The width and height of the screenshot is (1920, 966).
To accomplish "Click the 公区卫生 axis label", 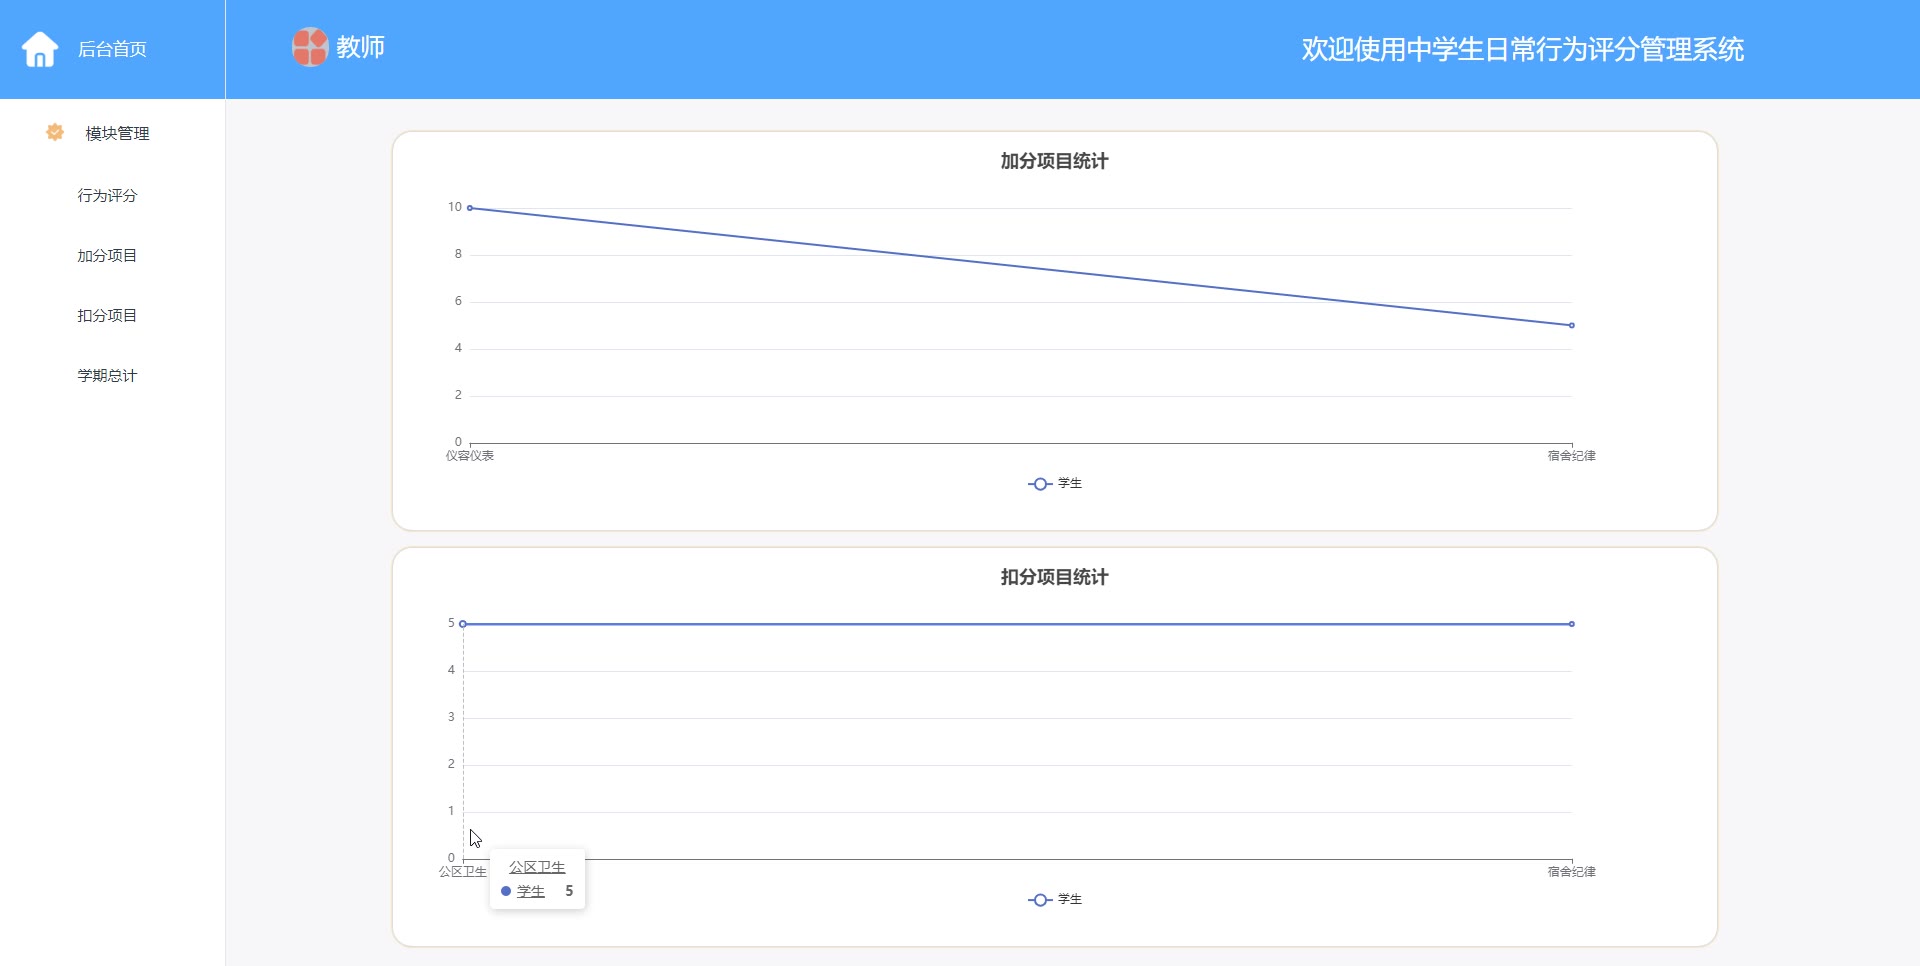I will (463, 872).
